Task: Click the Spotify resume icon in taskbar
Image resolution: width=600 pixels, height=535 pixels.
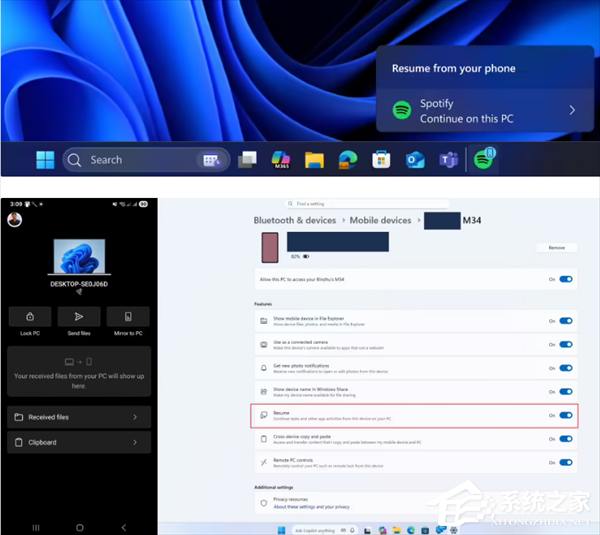Action: pos(484,158)
